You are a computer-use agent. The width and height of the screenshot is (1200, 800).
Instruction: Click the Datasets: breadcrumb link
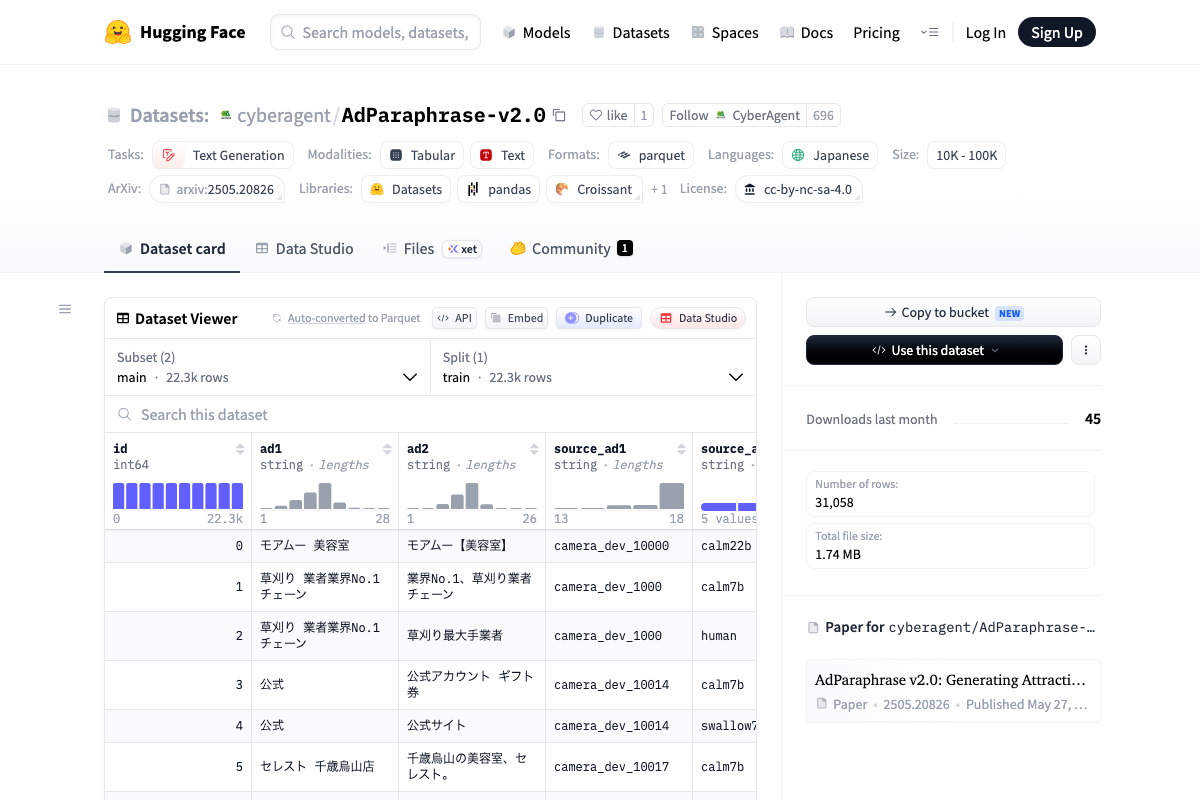click(x=169, y=115)
